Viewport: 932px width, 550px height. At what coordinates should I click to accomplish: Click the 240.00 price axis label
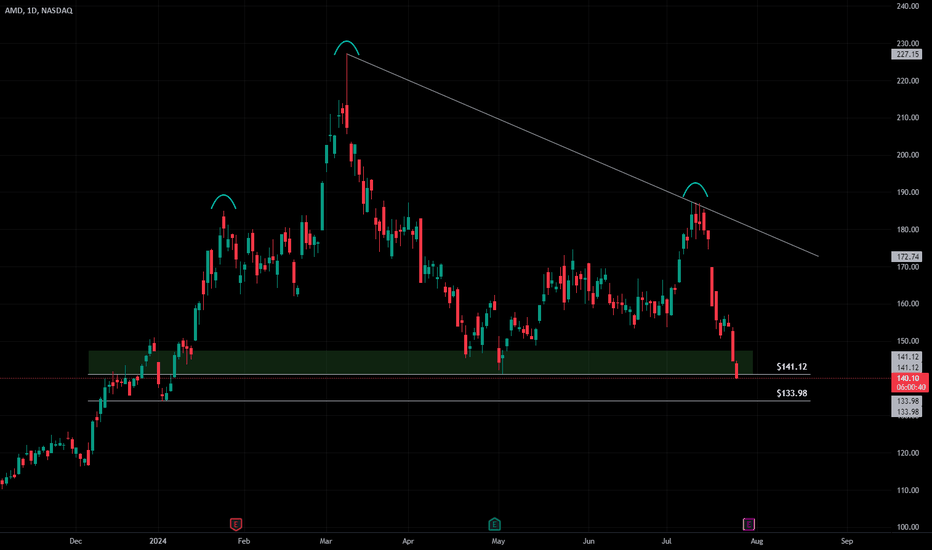pos(908,6)
